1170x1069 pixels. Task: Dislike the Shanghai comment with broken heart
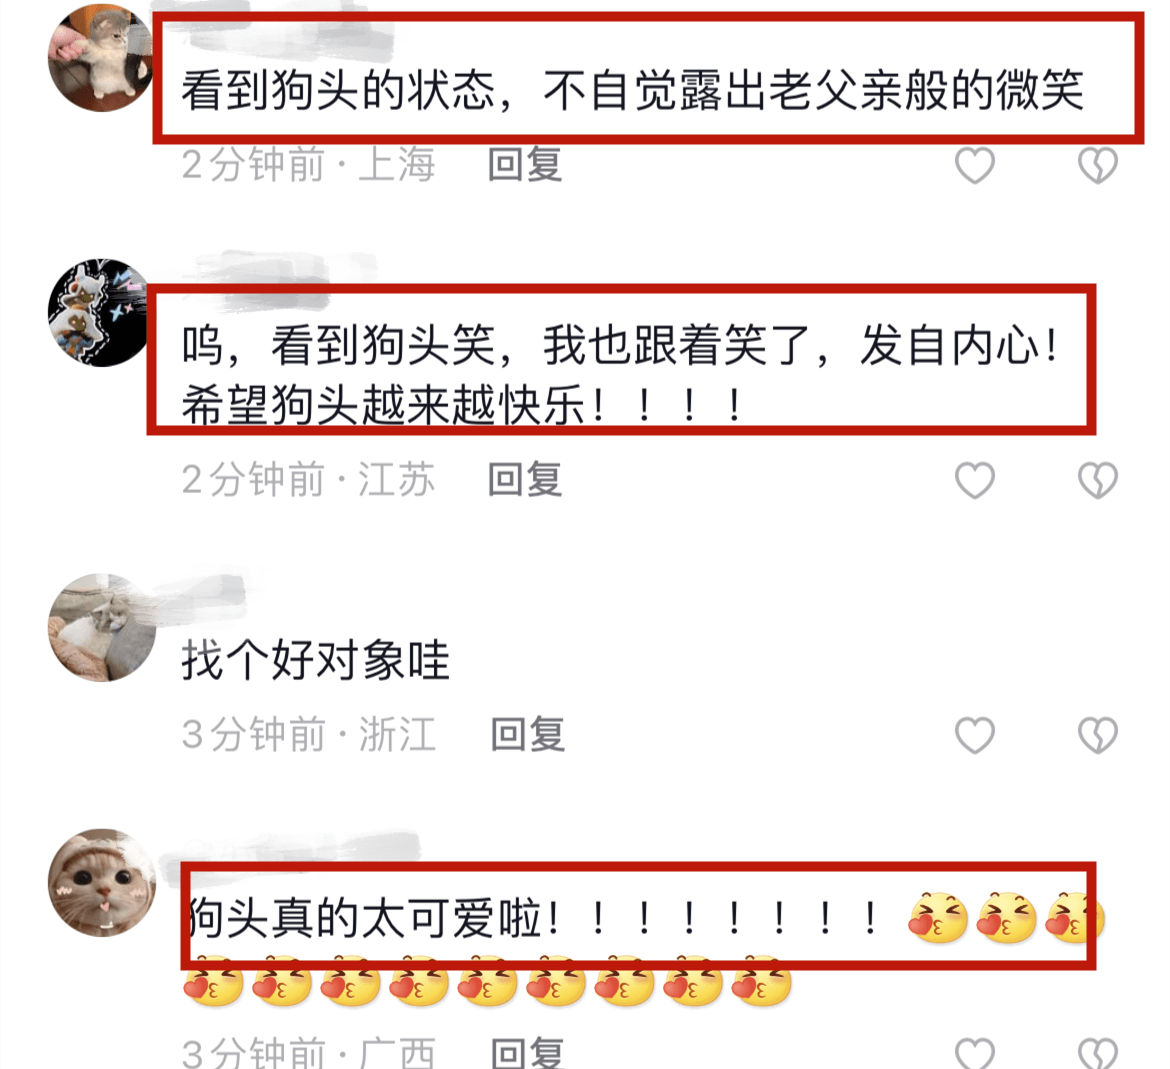tap(1098, 165)
